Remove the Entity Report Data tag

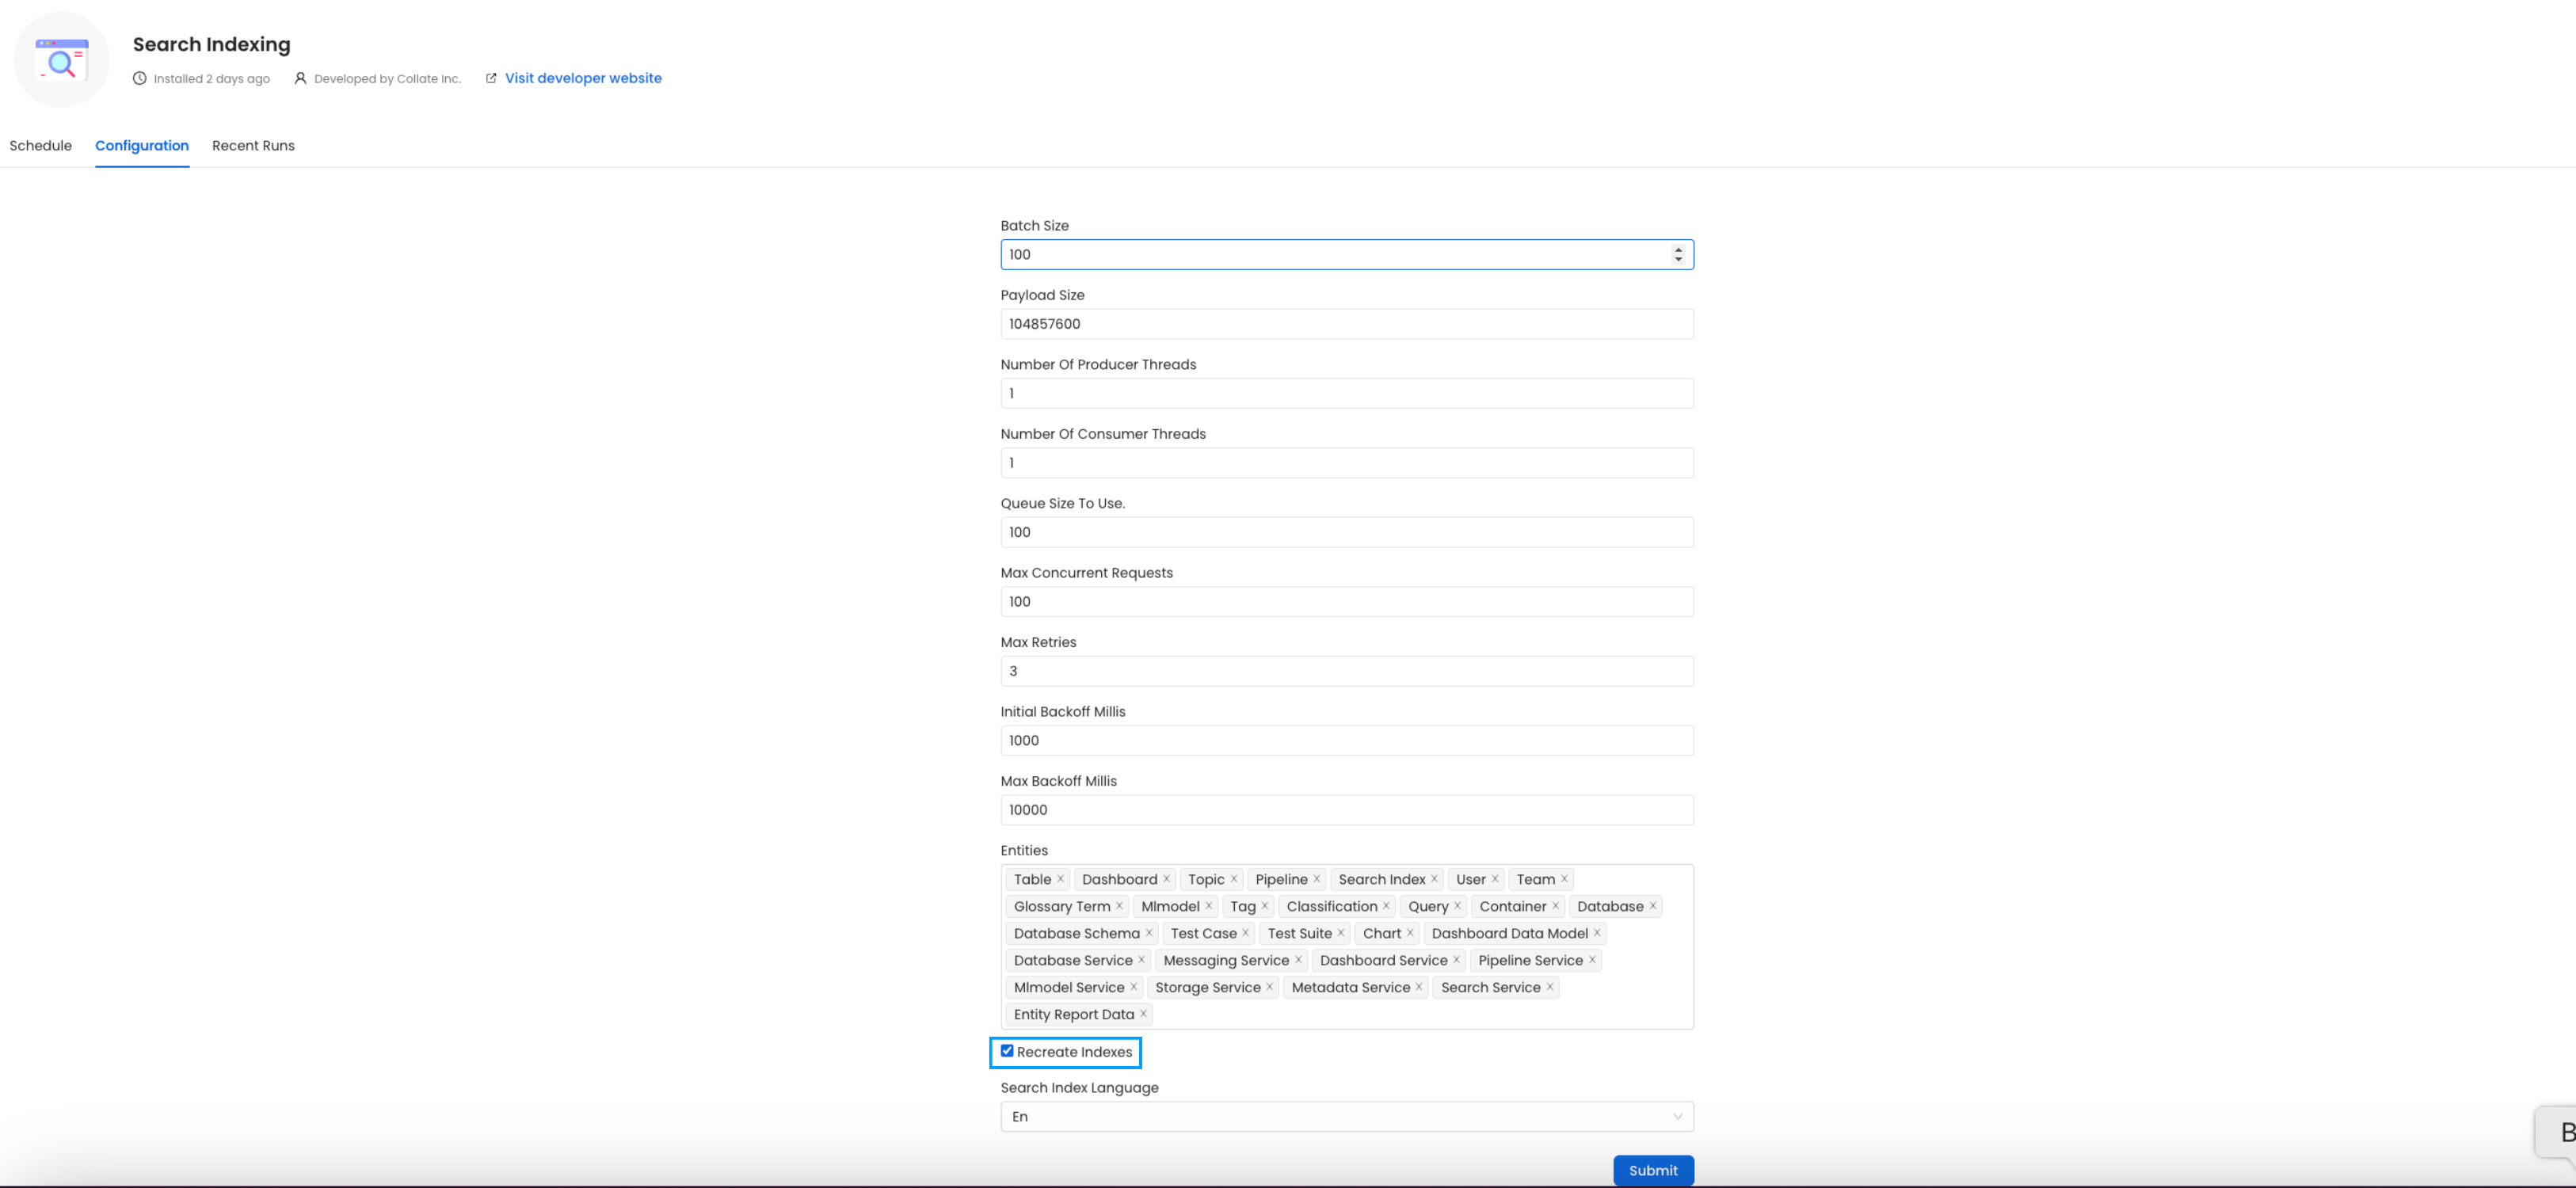click(1143, 1014)
